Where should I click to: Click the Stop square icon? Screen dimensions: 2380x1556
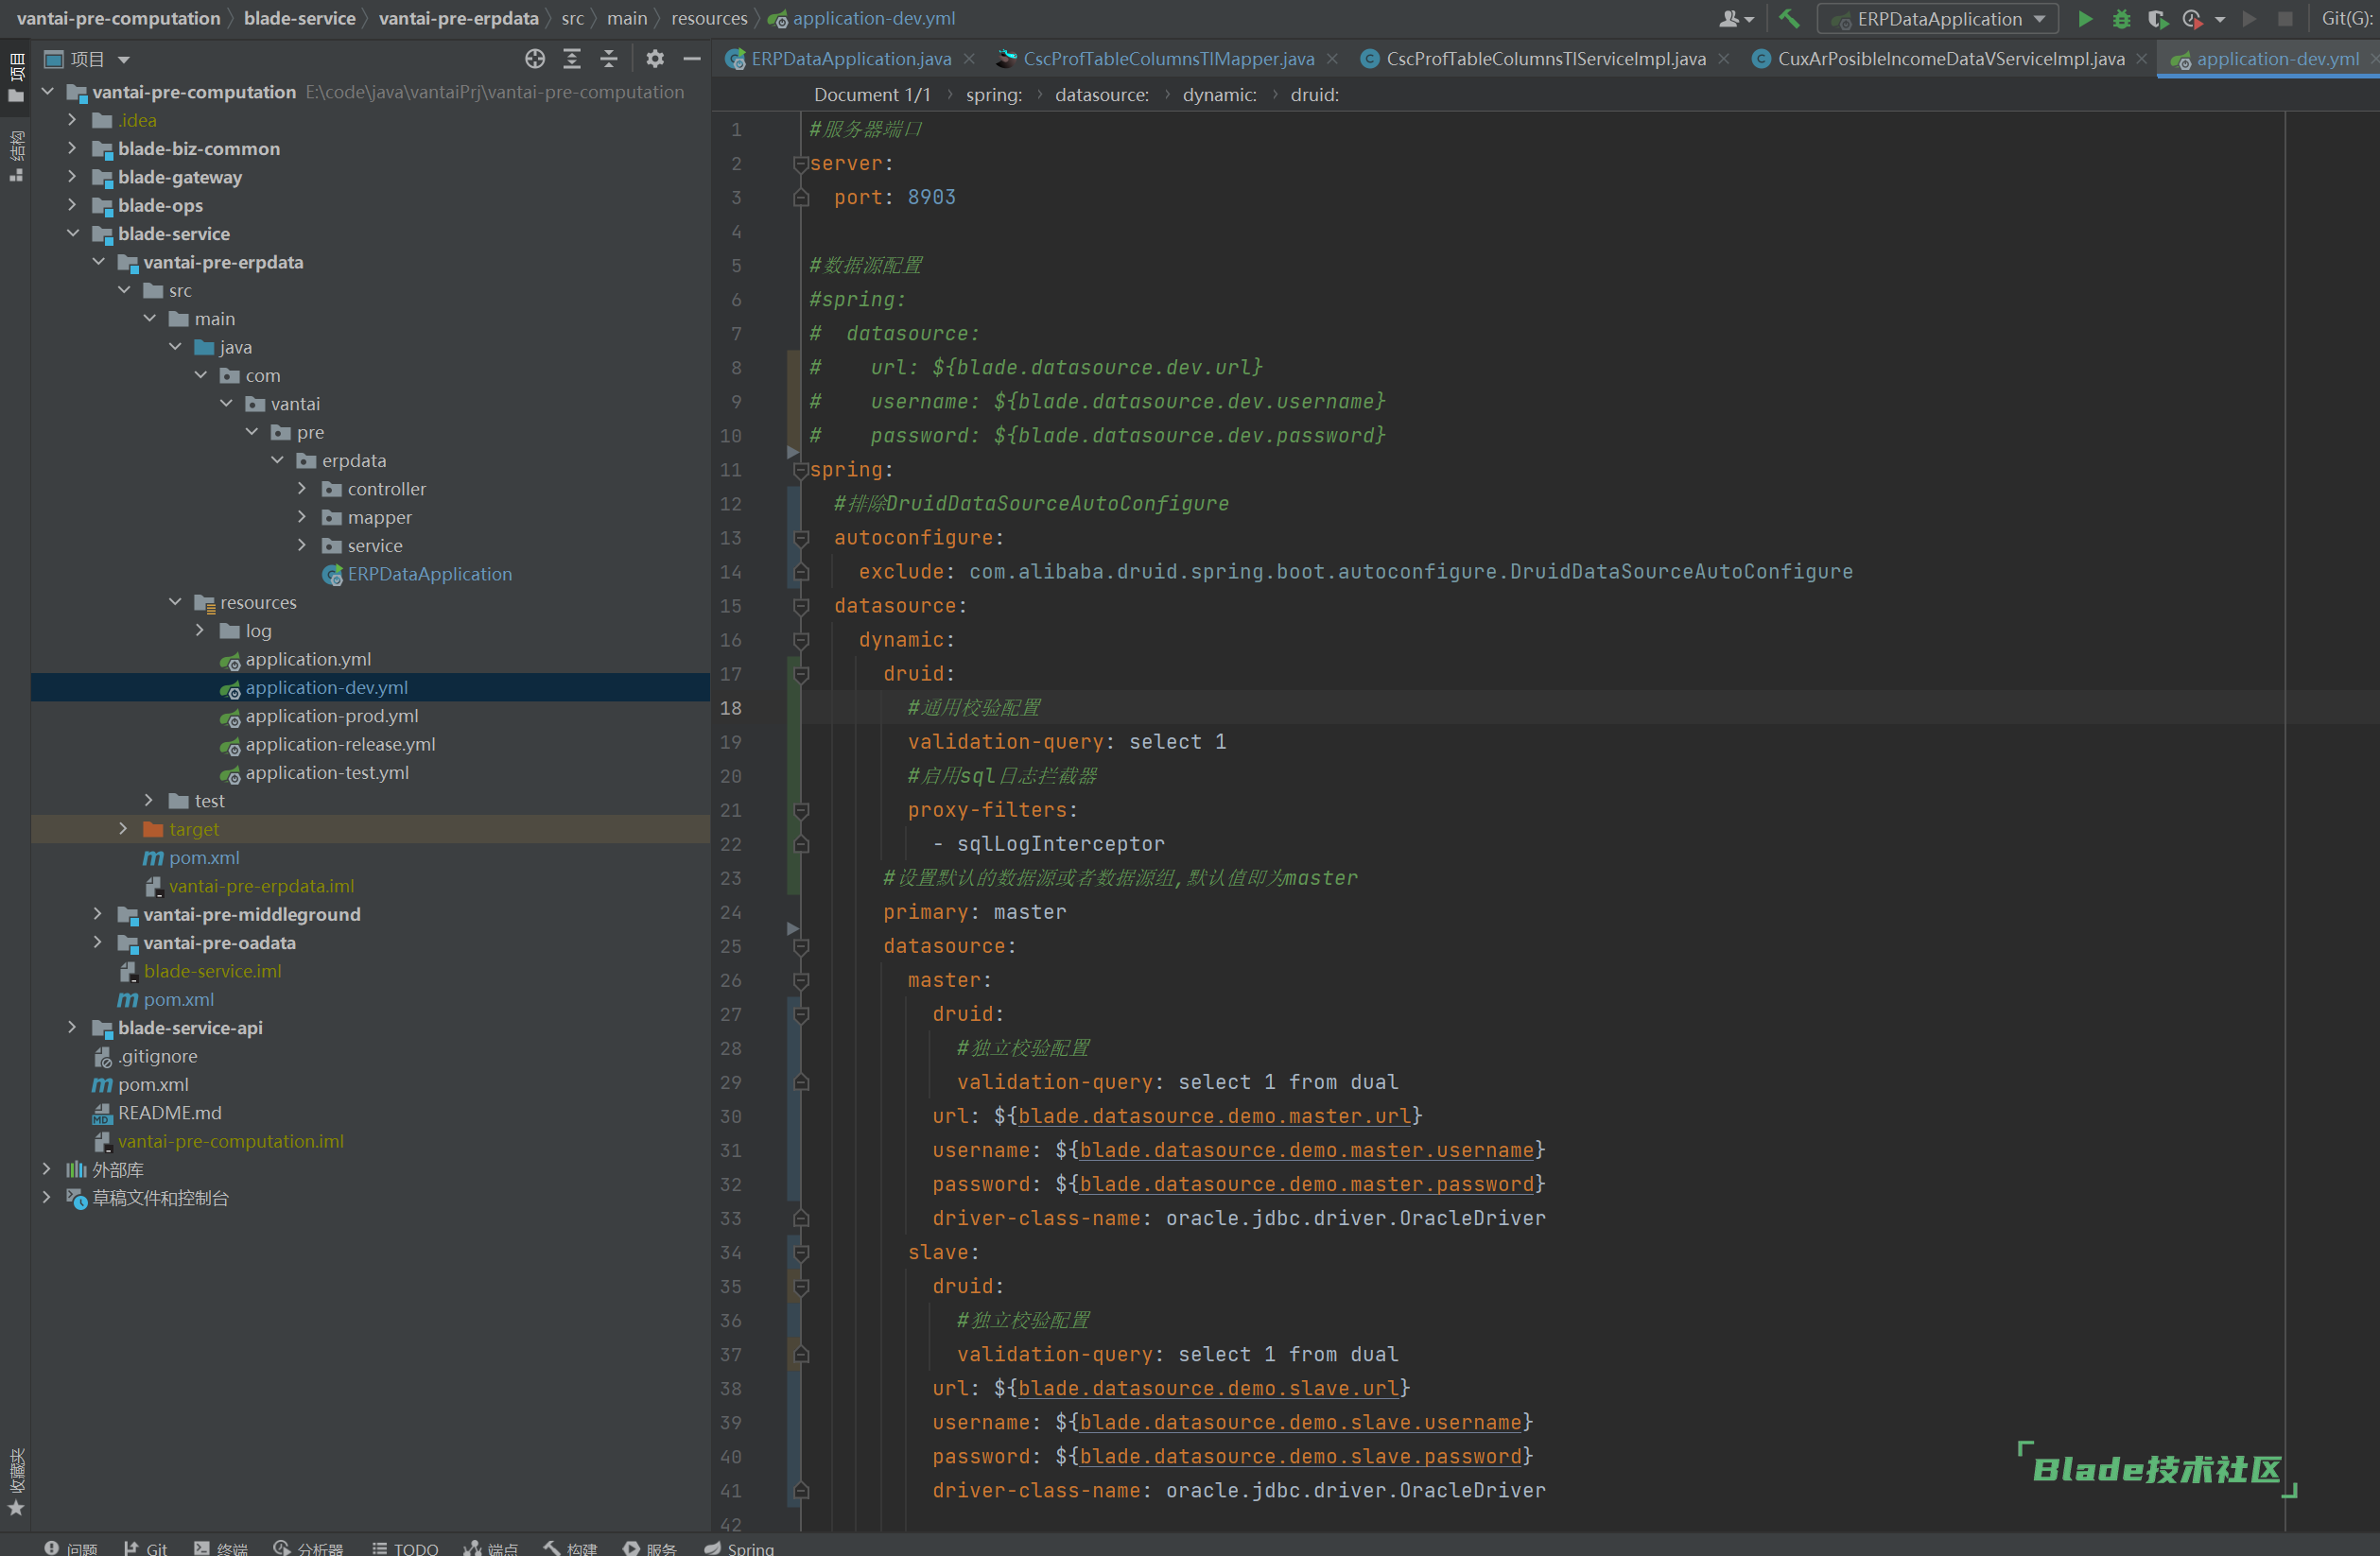coord(2285,19)
